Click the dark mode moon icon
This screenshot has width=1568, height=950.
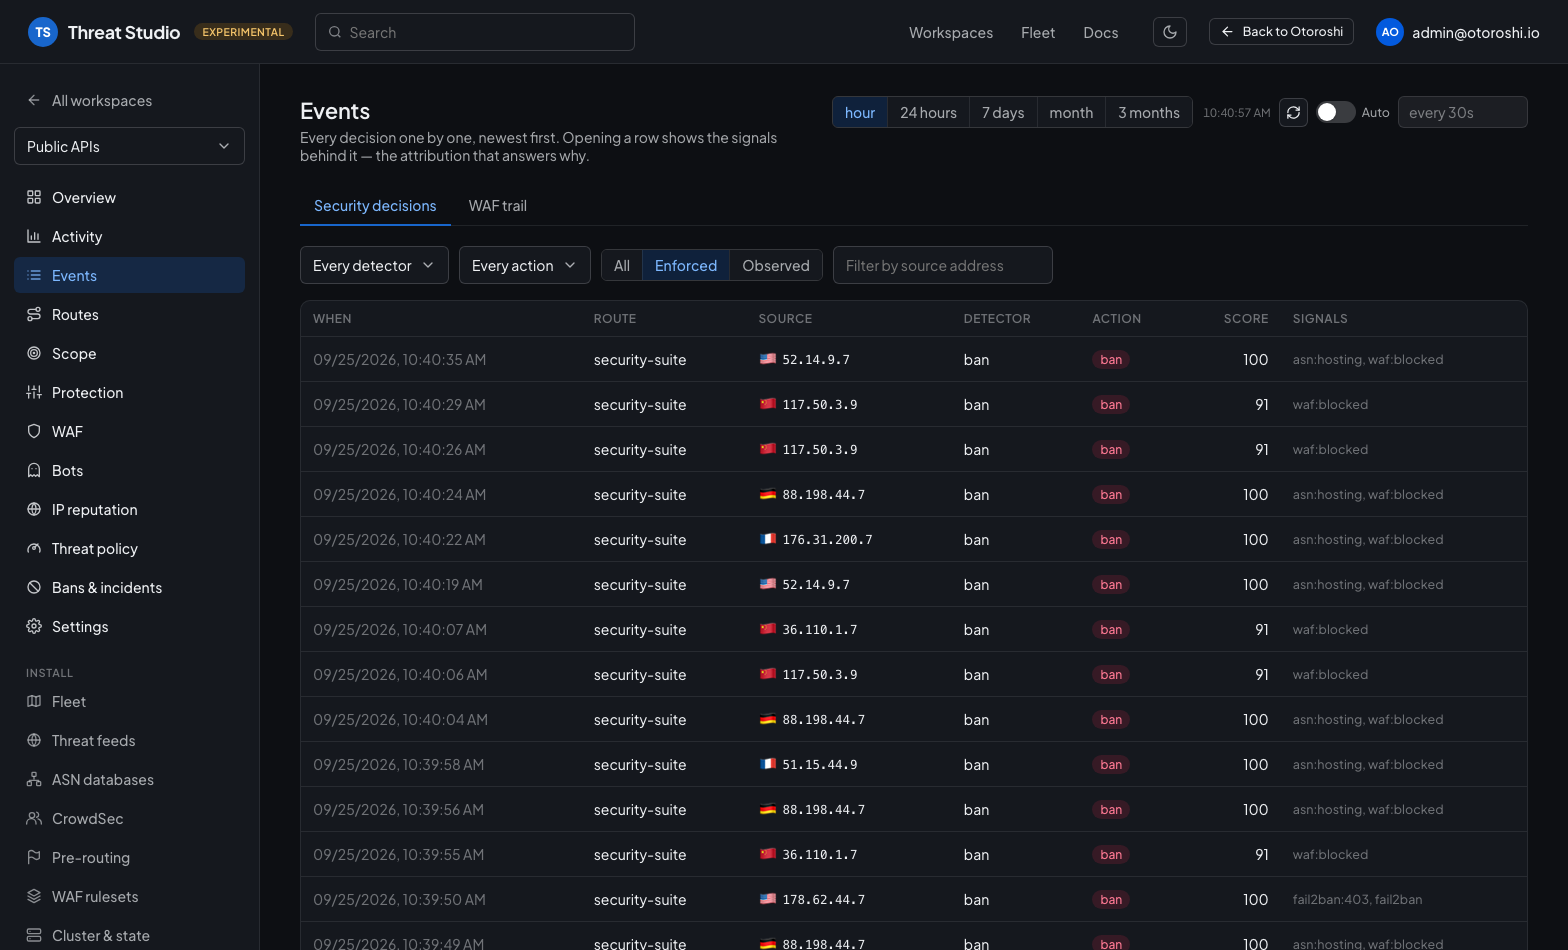click(x=1170, y=32)
